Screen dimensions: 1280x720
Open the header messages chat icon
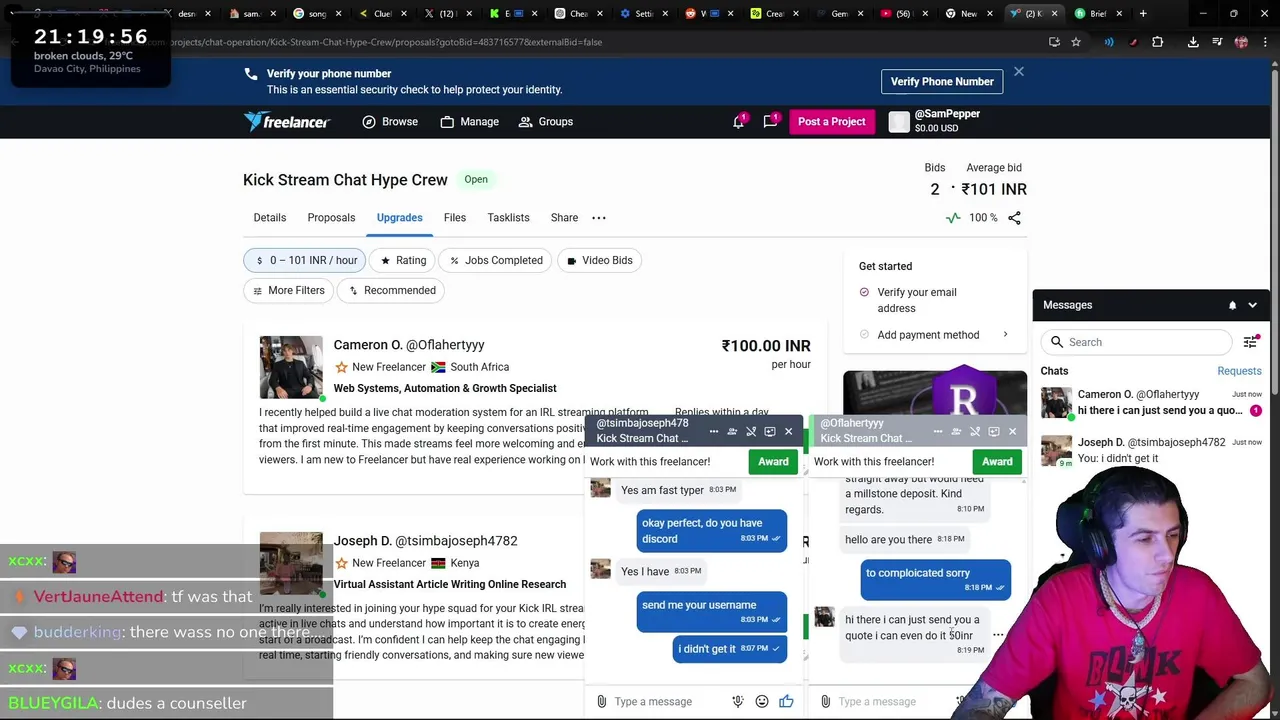(x=770, y=121)
